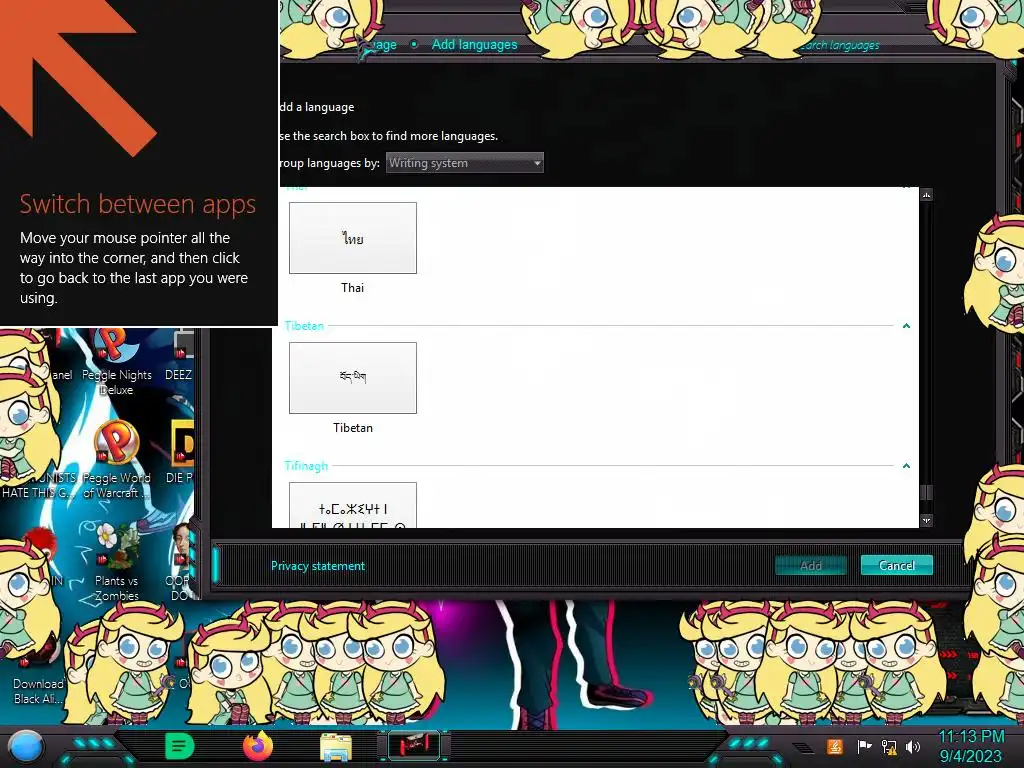Show hidden tray icons
The image size is (1024, 768).
[803, 748]
